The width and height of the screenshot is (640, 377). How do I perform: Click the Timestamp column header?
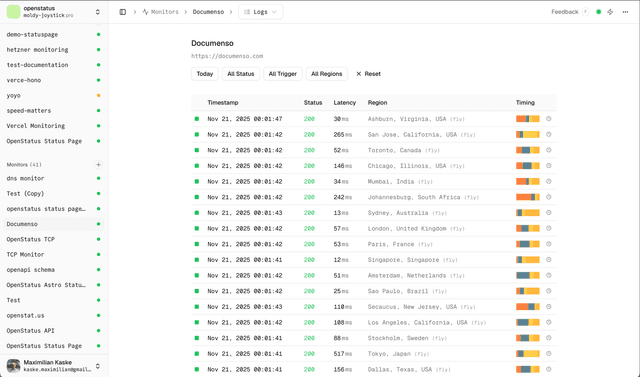[223, 103]
